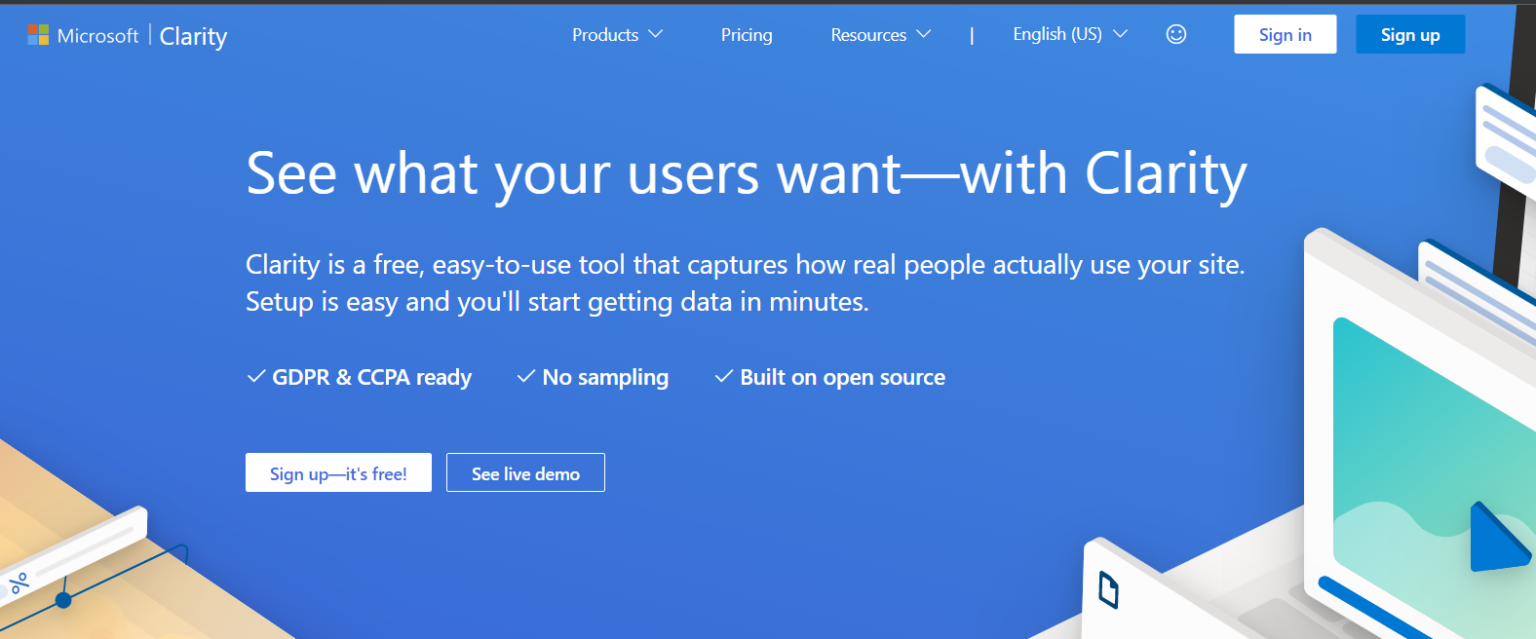The width and height of the screenshot is (1536, 639).
Task: Open the Pricing page
Action: pyautogui.click(x=747, y=35)
